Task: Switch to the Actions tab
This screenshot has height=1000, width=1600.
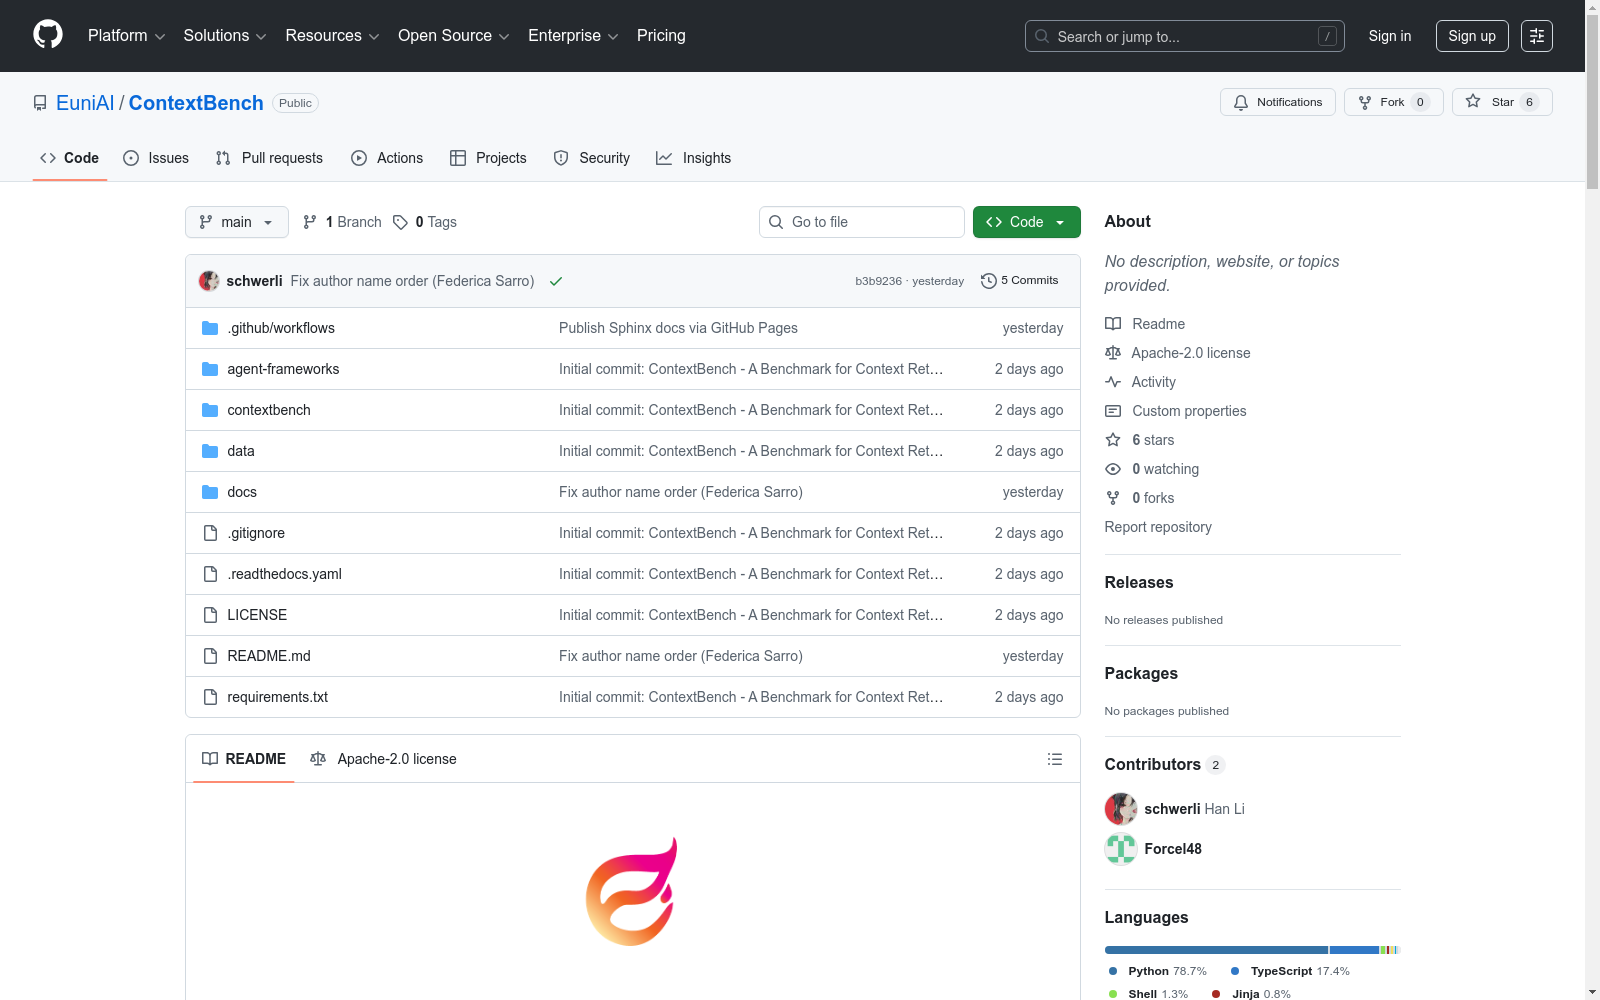Action: coord(387,158)
